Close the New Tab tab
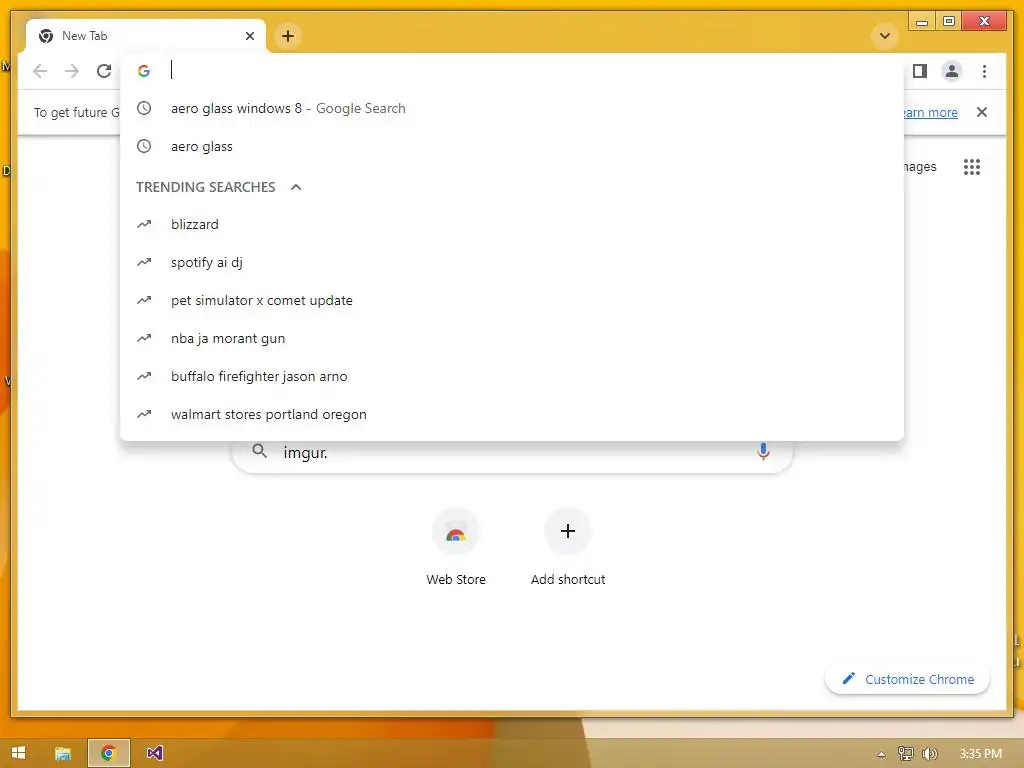The image size is (1024, 768). click(x=250, y=36)
